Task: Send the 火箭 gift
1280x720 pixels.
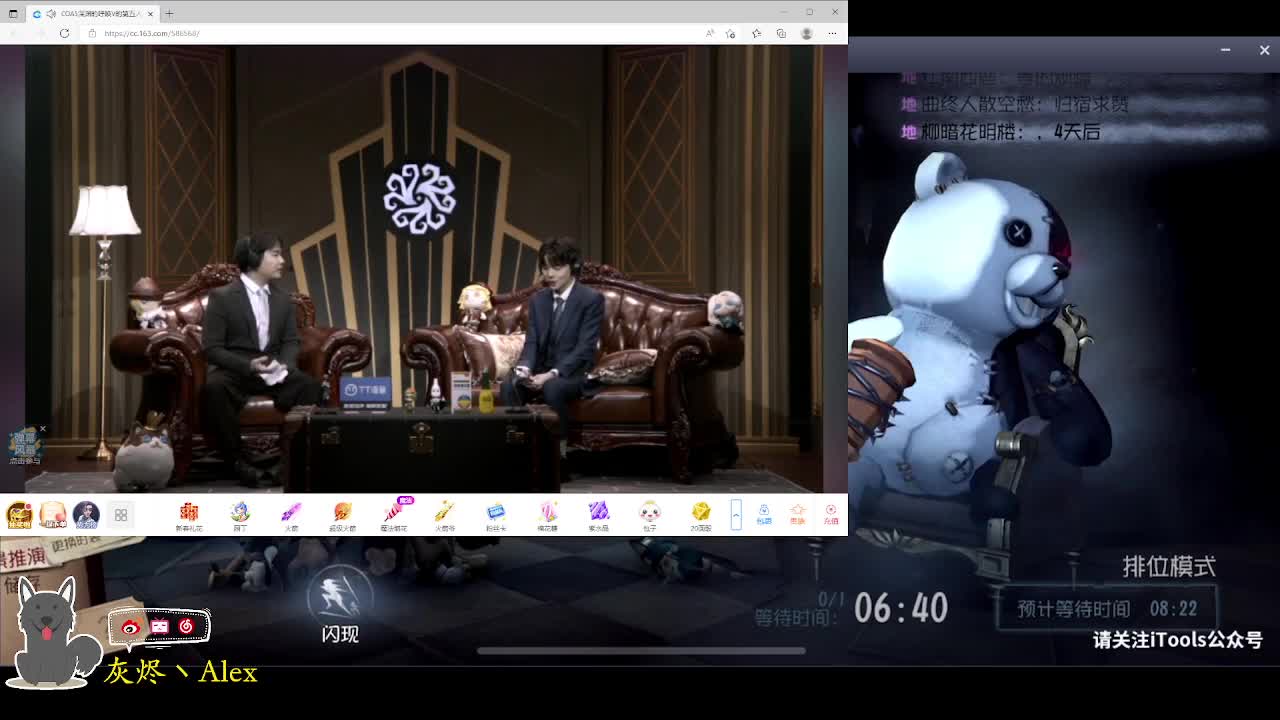Action: coord(291,515)
